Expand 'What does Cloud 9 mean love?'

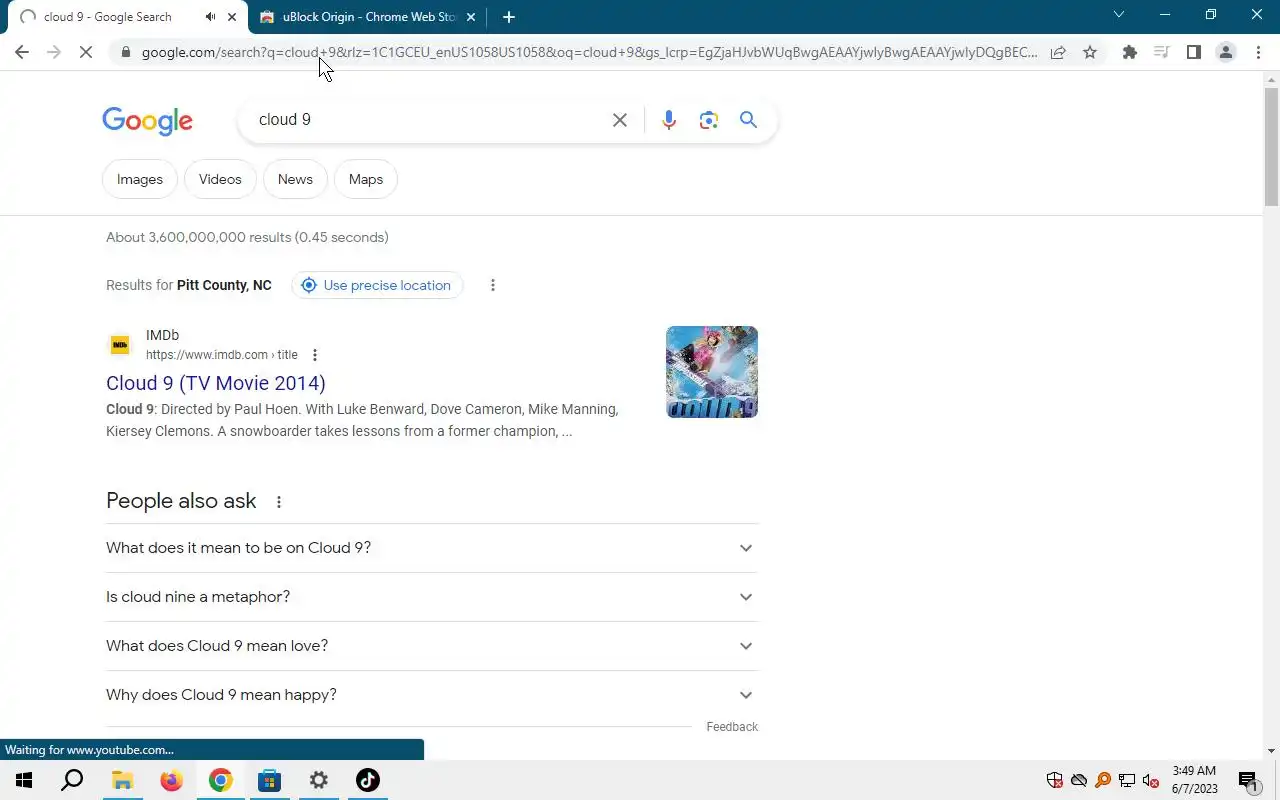[x=432, y=646]
